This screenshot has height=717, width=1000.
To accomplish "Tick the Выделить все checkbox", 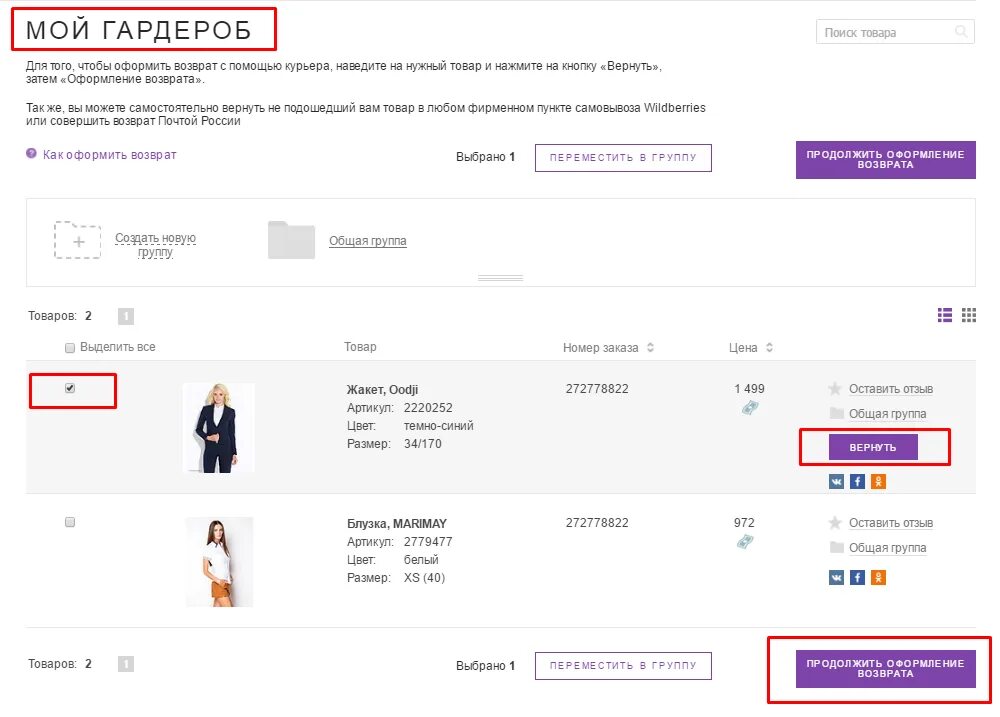I will [70, 347].
